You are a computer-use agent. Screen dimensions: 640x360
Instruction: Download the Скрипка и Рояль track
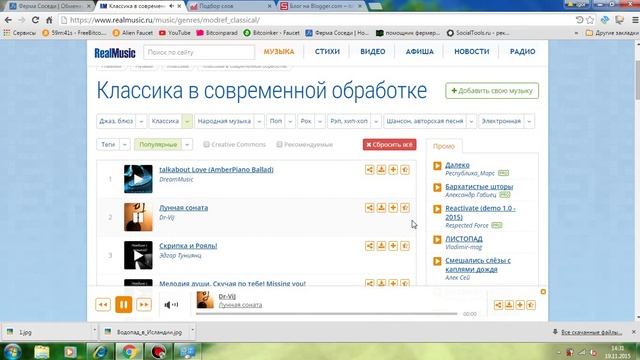pos(381,246)
